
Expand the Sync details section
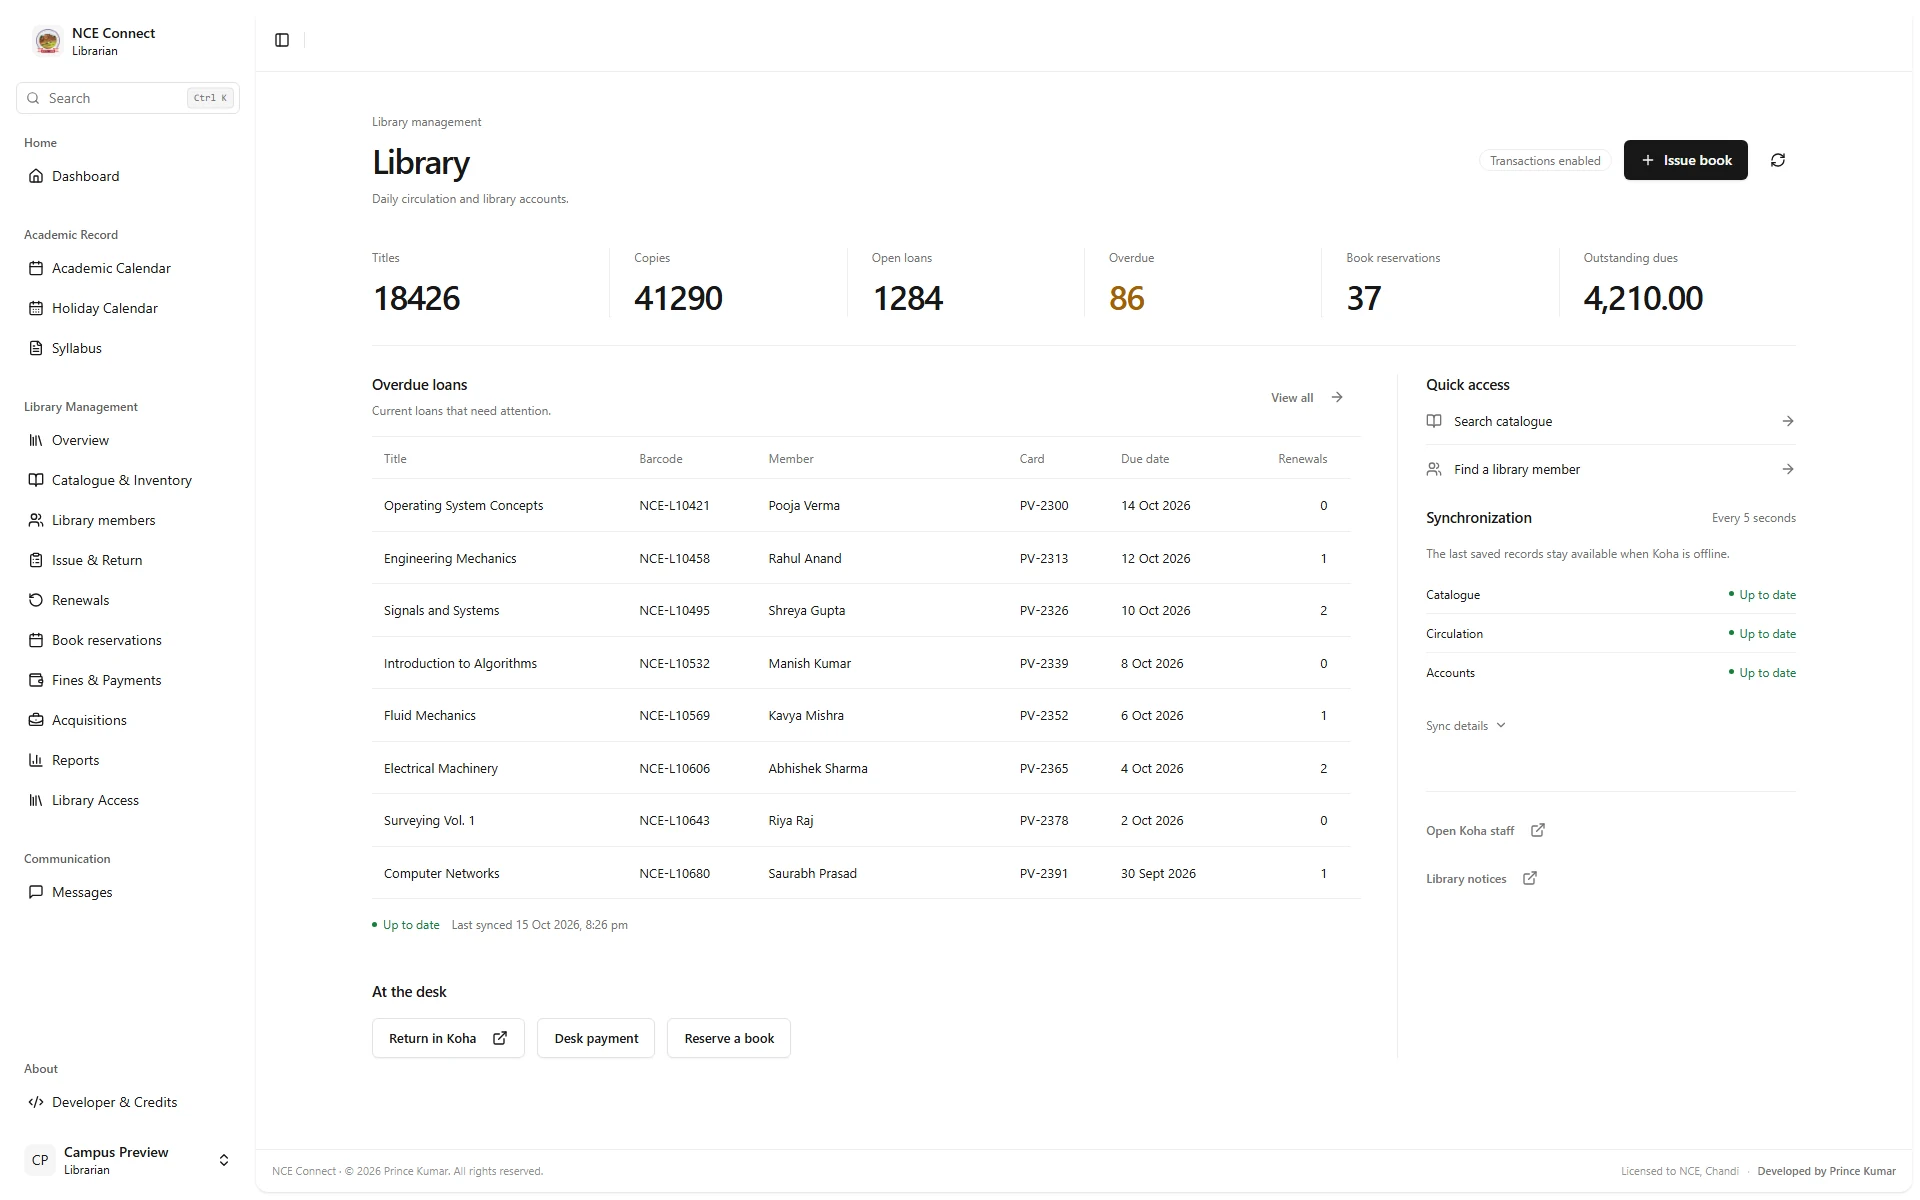pos(1466,726)
